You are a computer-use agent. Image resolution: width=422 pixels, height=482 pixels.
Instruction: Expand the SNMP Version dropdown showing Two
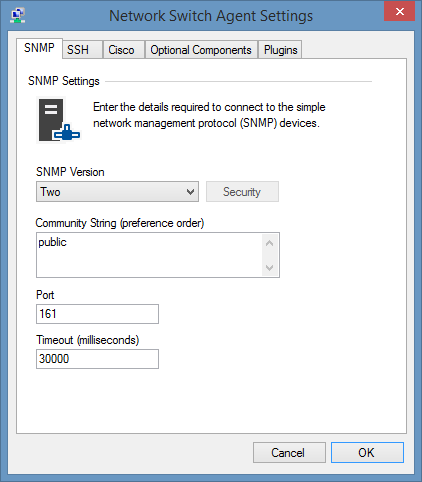(117, 192)
